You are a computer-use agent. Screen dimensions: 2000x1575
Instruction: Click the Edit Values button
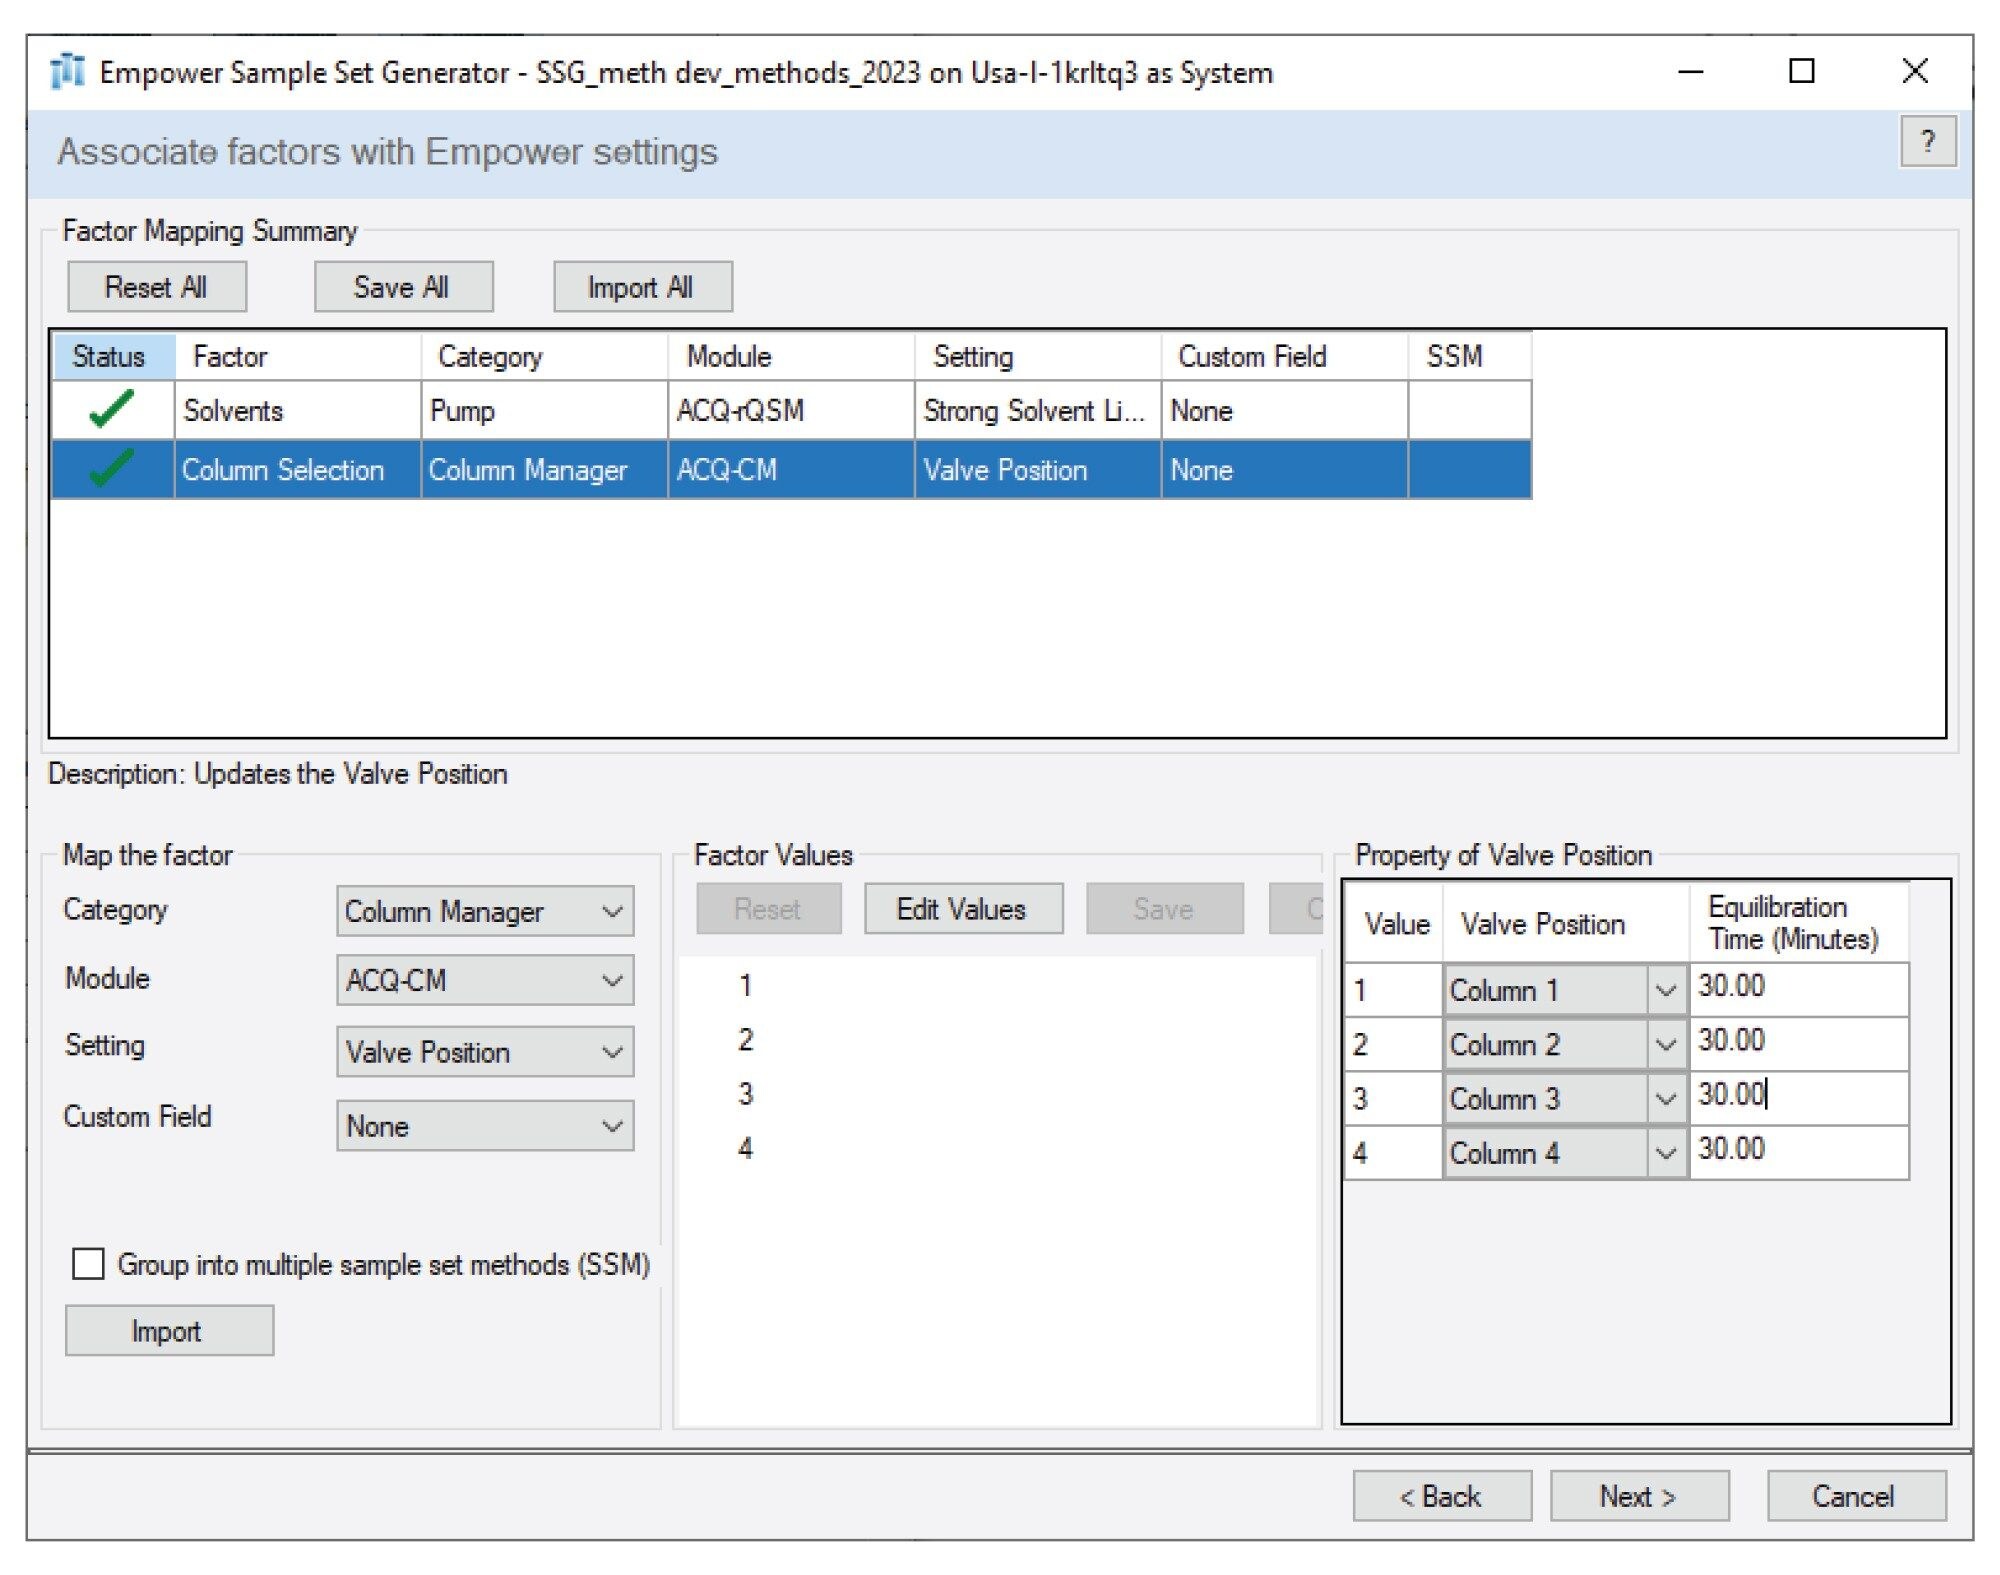point(963,909)
